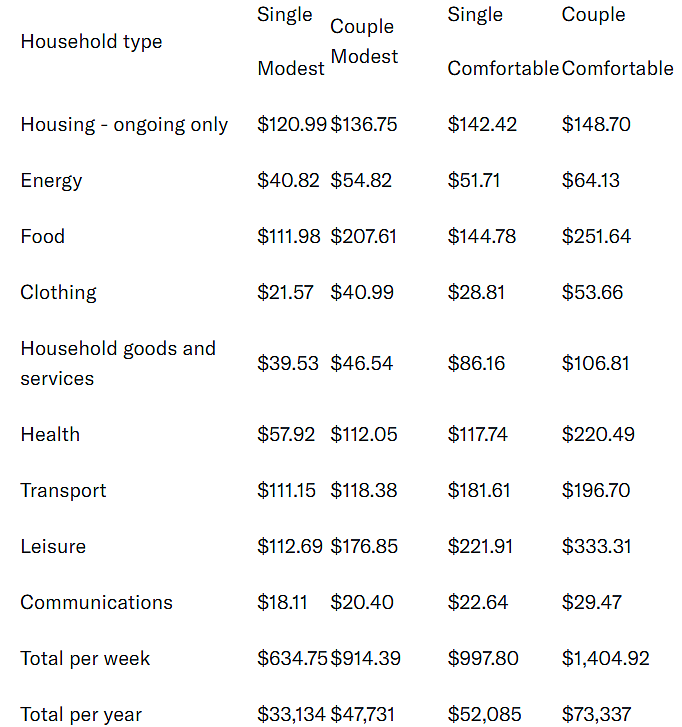Select the Energy value $40.82
This screenshot has height=727, width=682.
(288, 180)
